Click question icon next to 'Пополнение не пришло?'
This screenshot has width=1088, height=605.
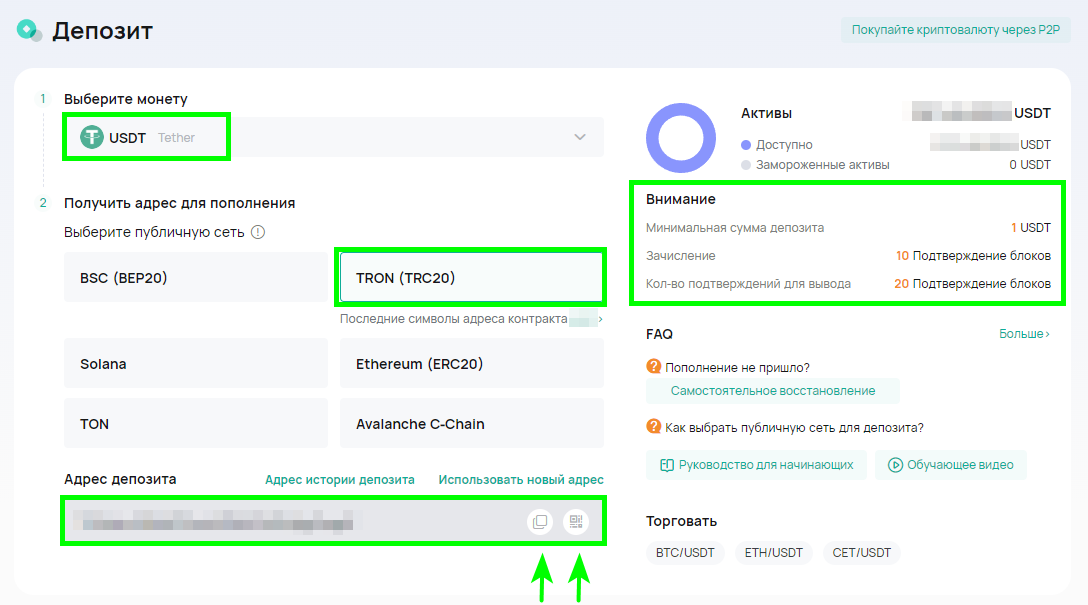pyautogui.click(x=654, y=367)
